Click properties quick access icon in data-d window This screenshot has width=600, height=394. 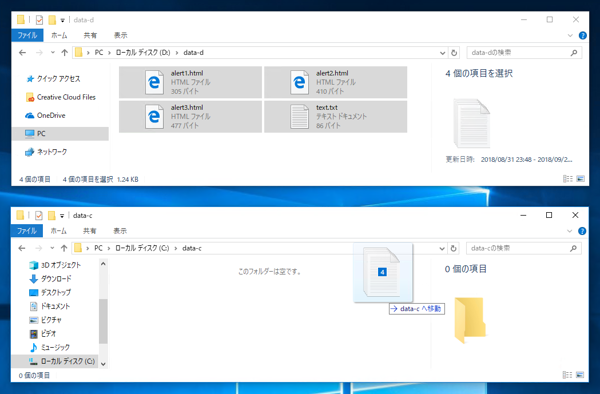click(x=39, y=20)
